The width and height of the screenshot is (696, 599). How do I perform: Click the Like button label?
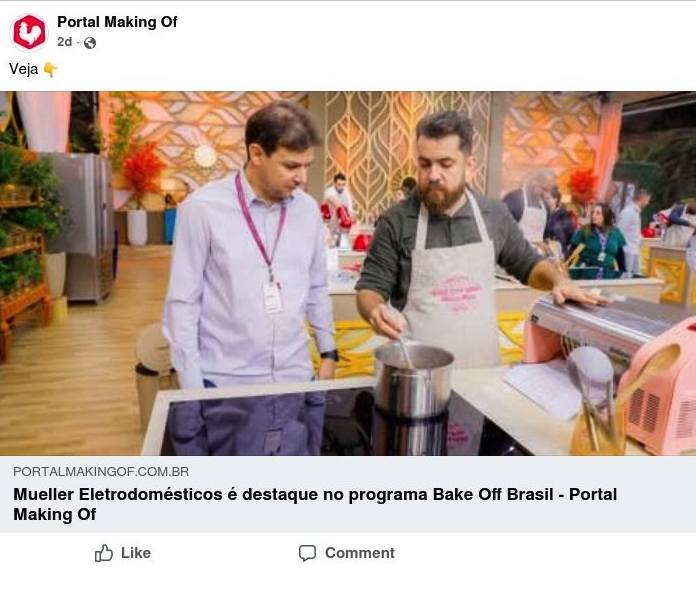pyautogui.click(x=136, y=553)
